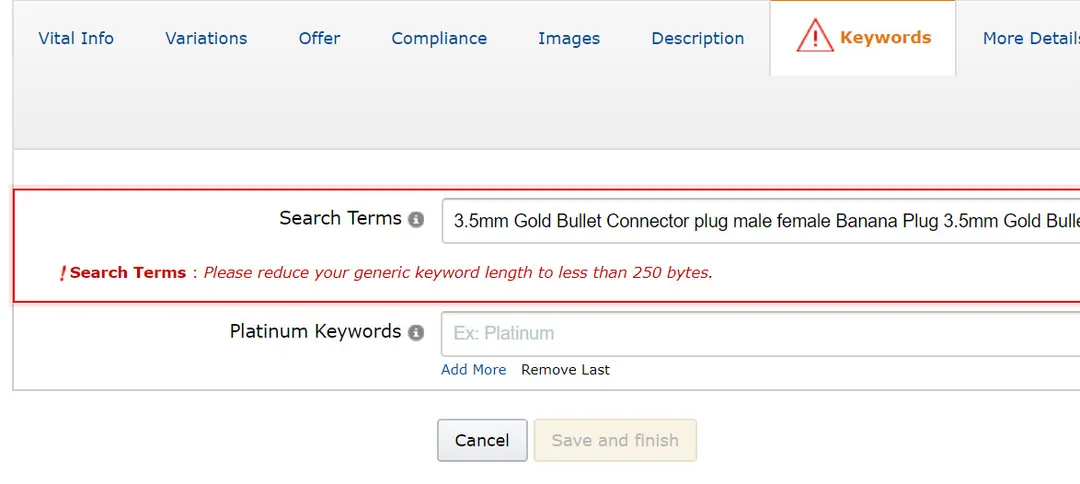Open the Vital Info tab

76,38
